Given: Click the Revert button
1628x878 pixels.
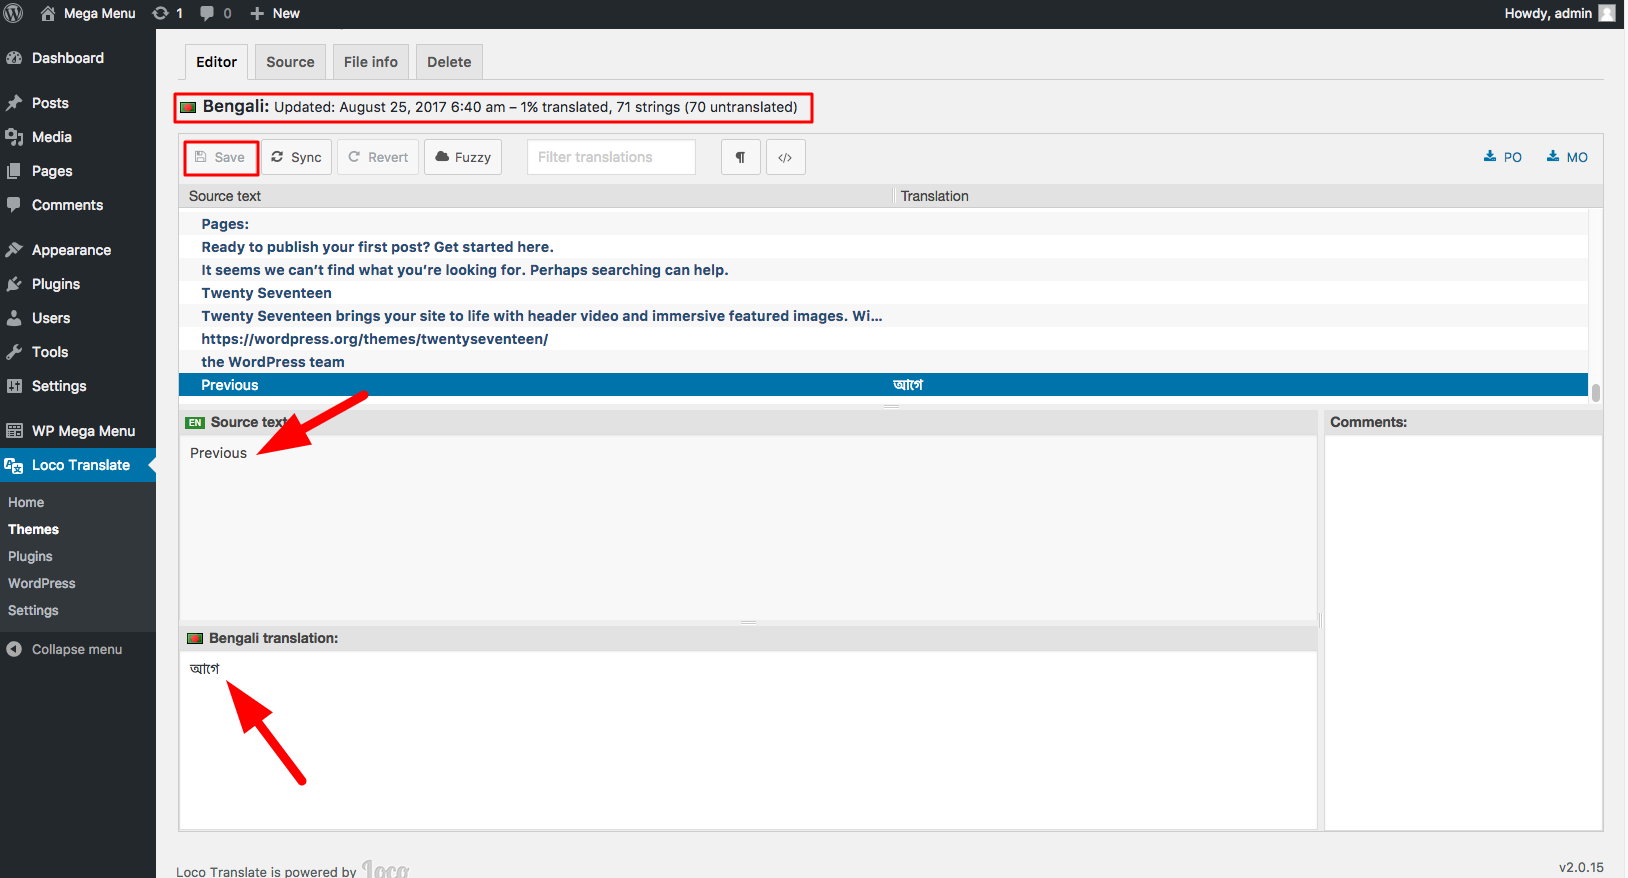Looking at the screenshot, I should point(378,157).
